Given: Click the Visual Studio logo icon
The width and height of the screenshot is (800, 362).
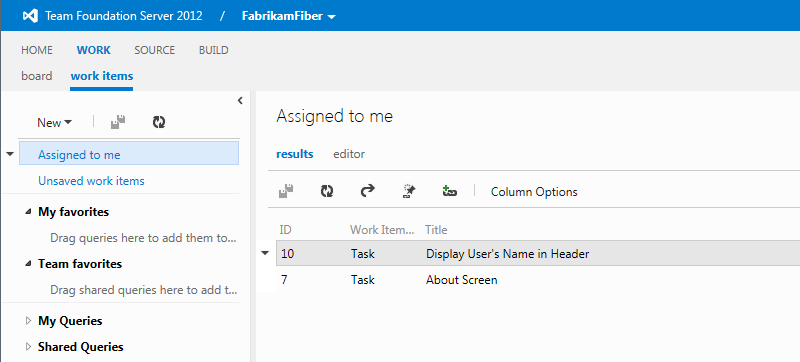Looking at the screenshot, I should coord(30,16).
